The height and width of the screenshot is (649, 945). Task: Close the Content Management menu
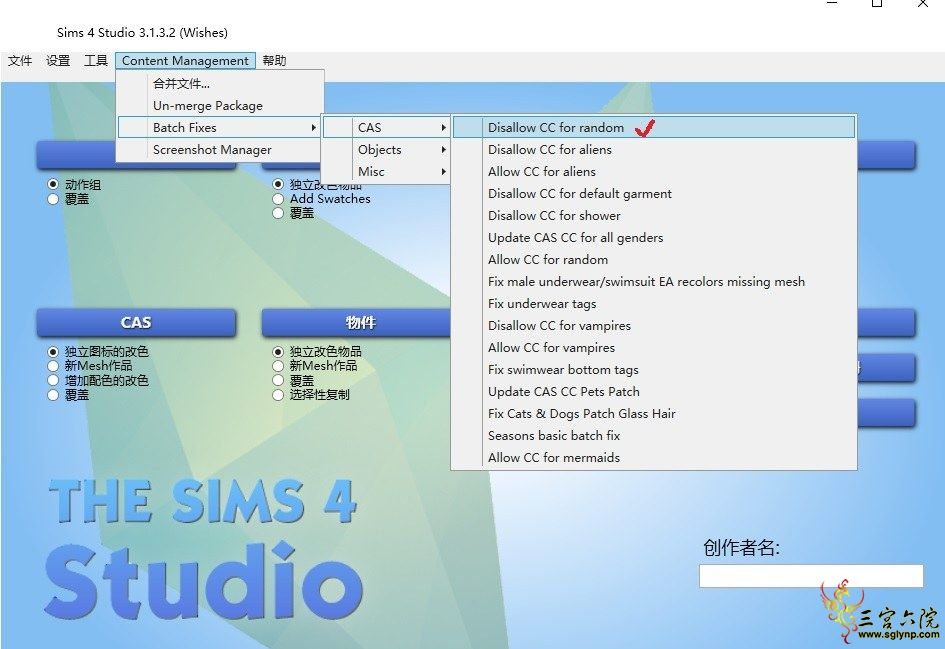(x=185, y=61)
